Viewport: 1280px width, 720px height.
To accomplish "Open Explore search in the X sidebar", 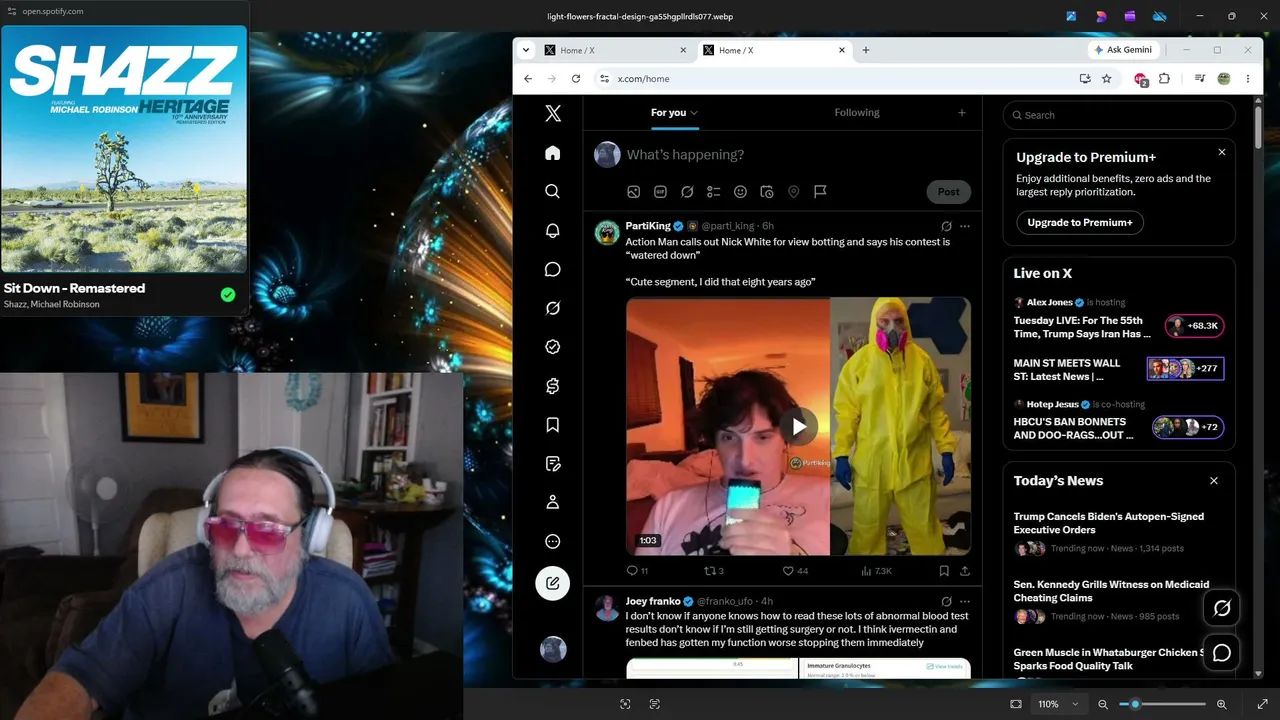I will point(553,191).
